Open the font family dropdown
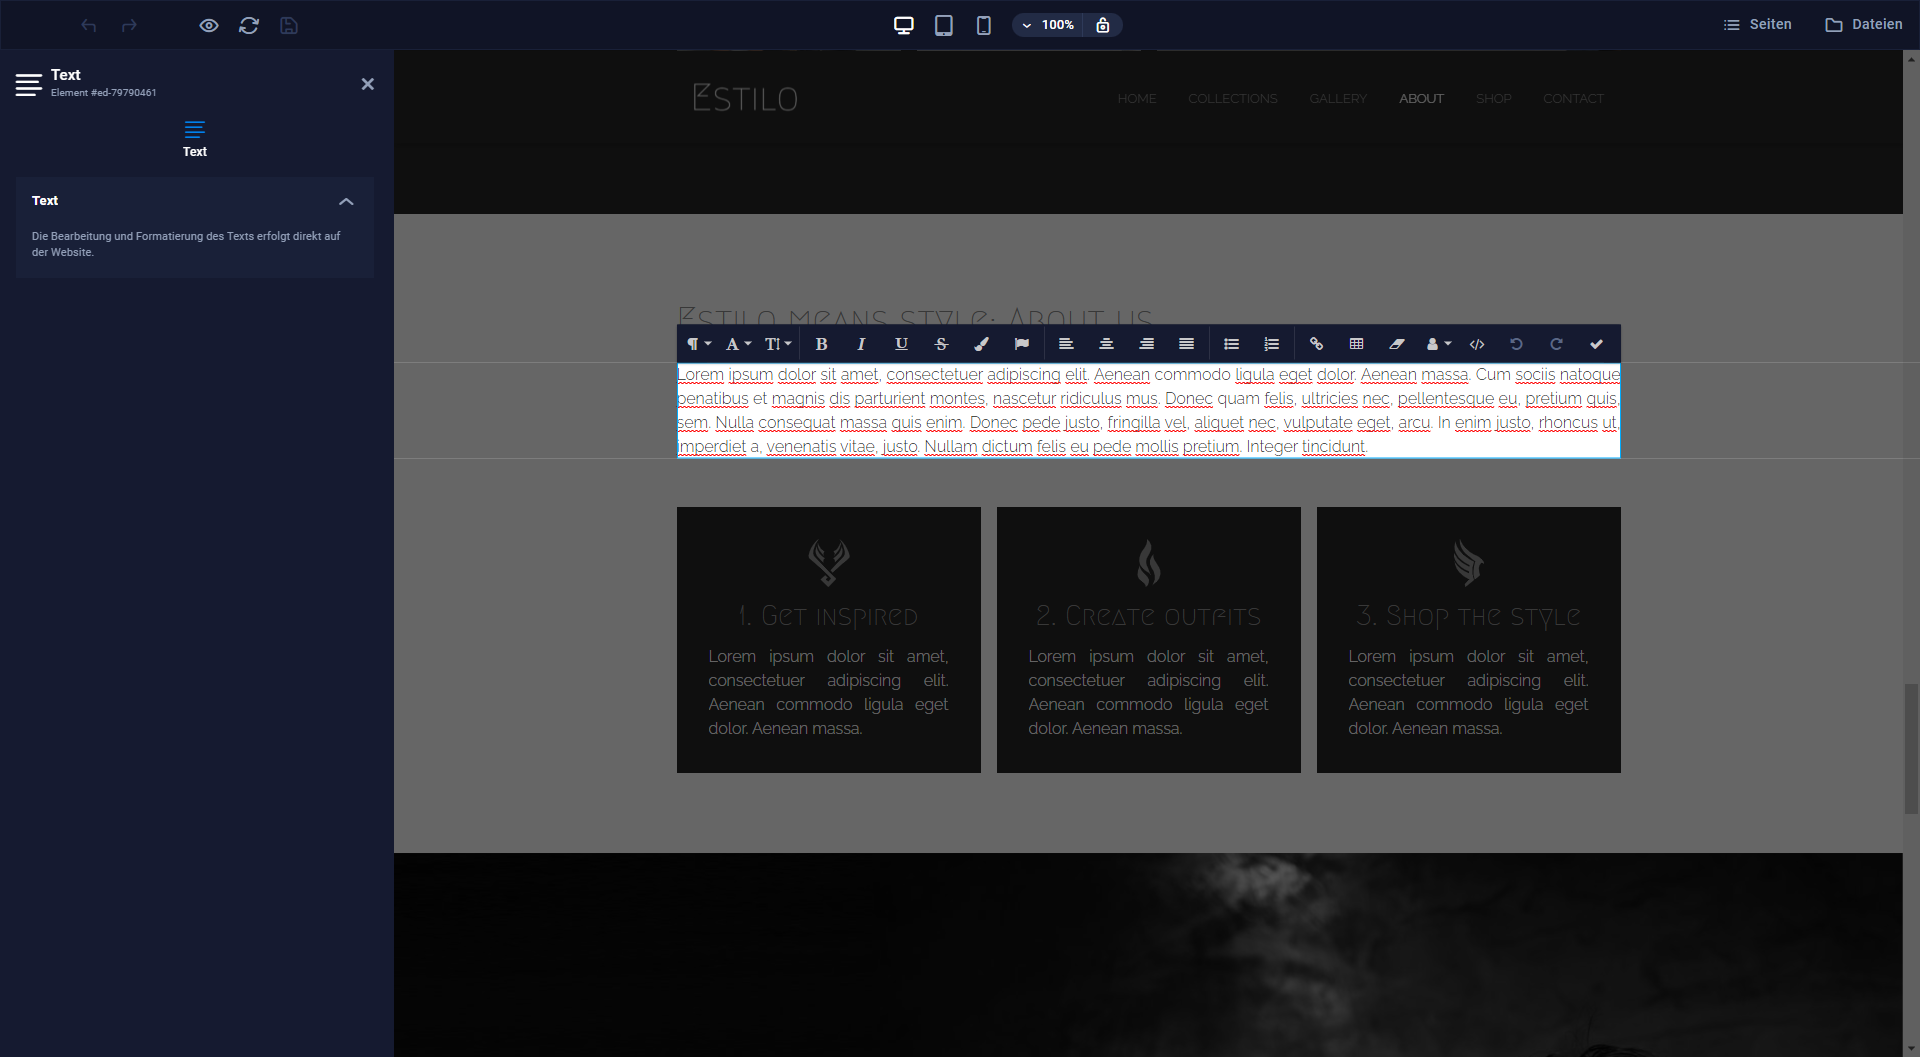Viewport: 1920px width, 1057px height. 738,344
